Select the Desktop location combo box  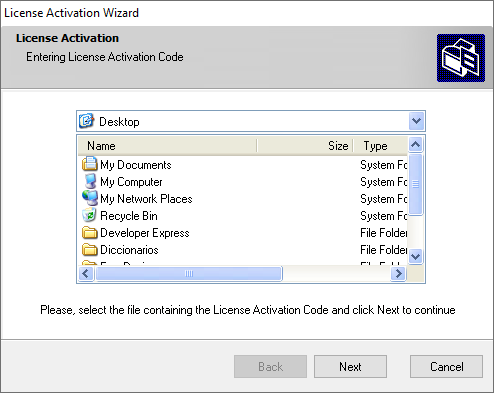(251, 121)
